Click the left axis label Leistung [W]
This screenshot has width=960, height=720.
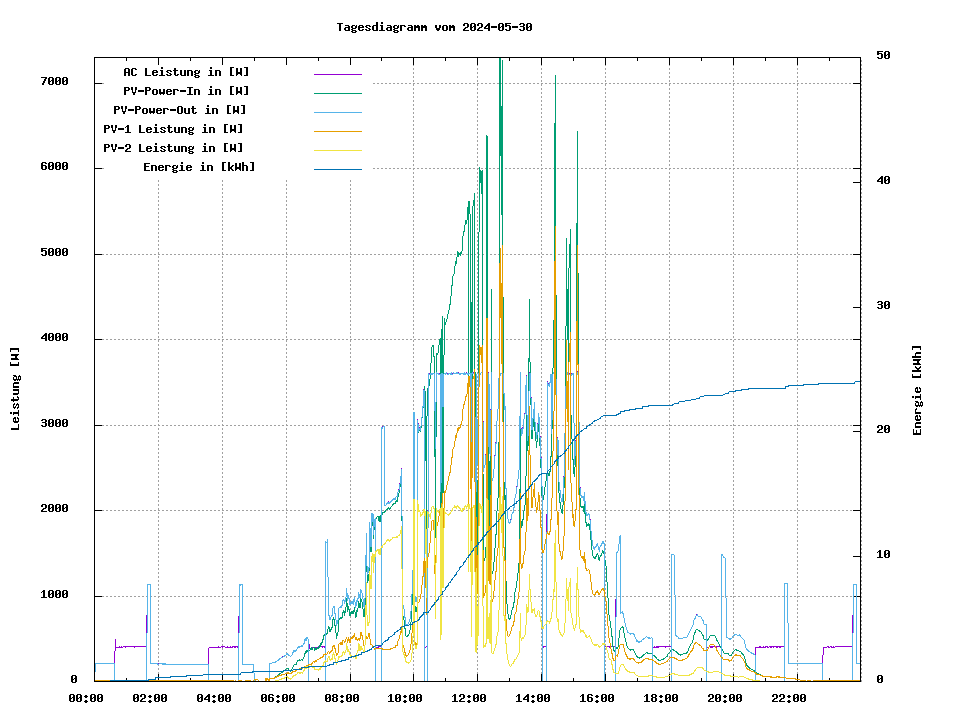point(16,389)
